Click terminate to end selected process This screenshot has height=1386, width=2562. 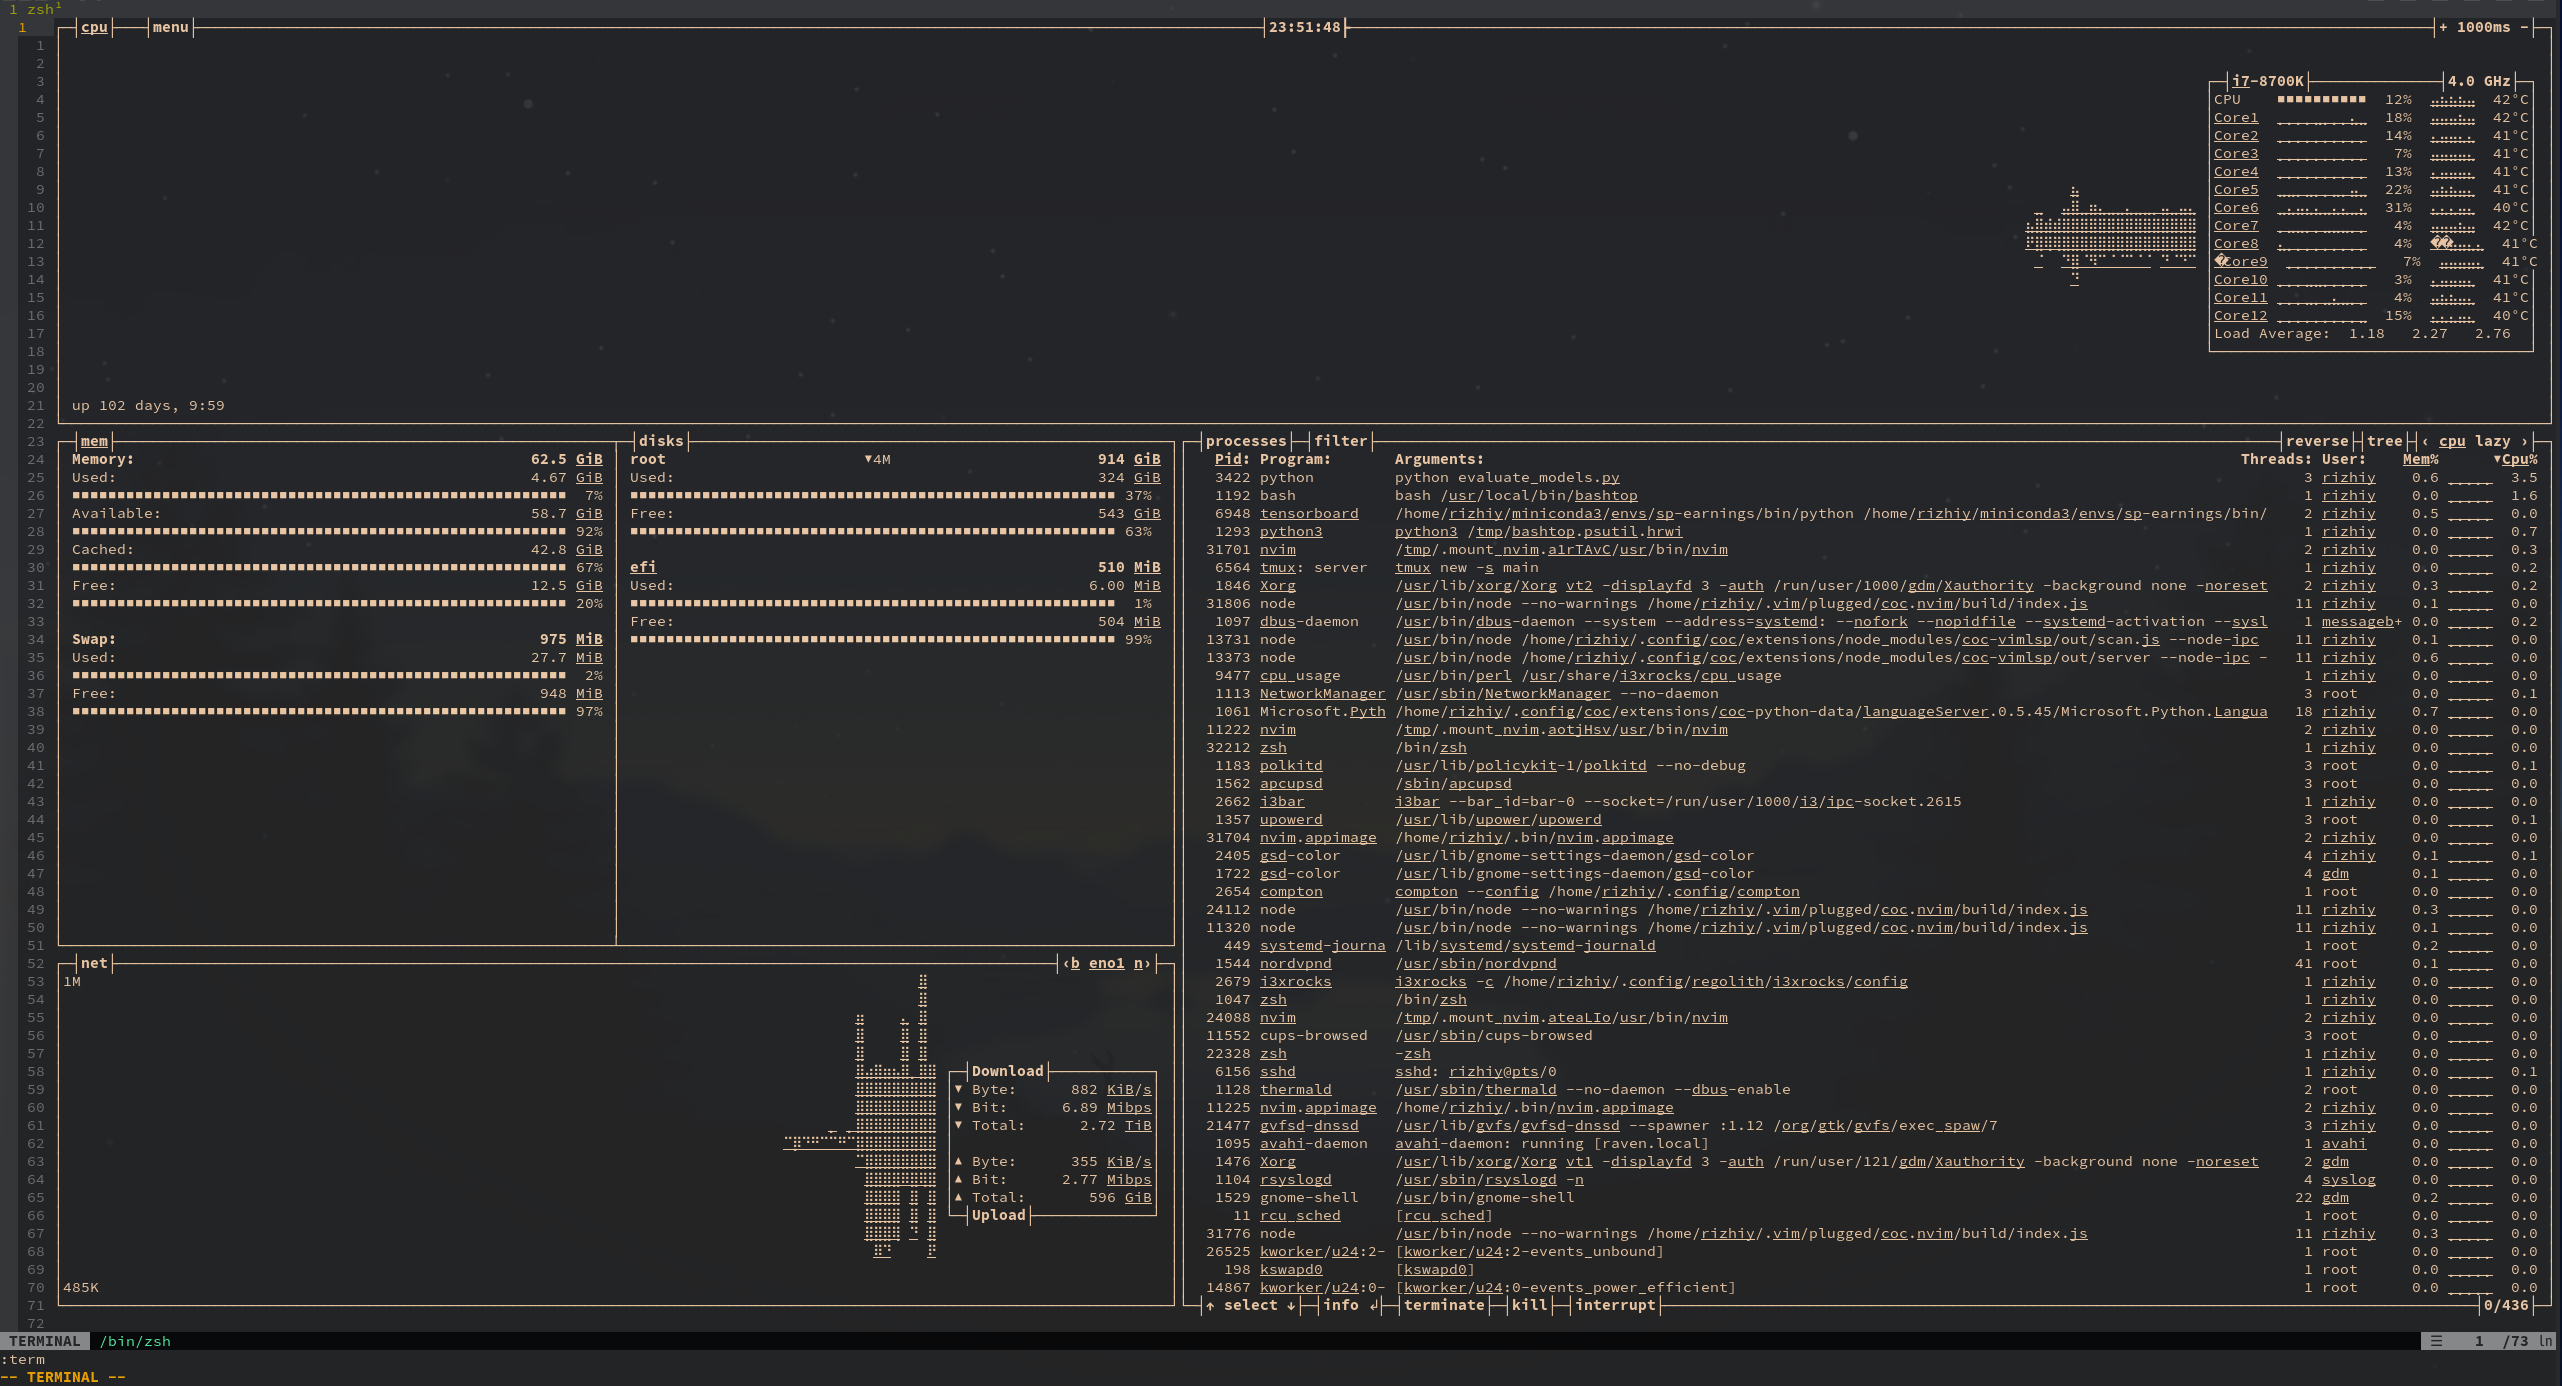click(1444, 1305)
